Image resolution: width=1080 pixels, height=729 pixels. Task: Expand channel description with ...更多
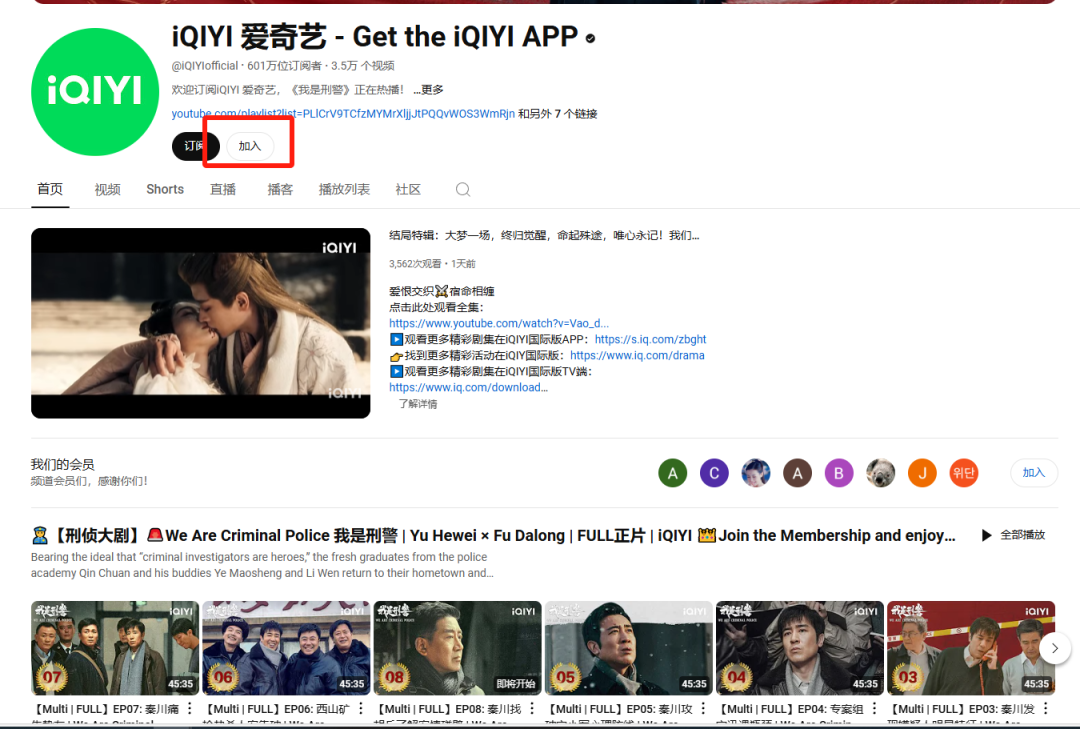click(x=428, y=90)
